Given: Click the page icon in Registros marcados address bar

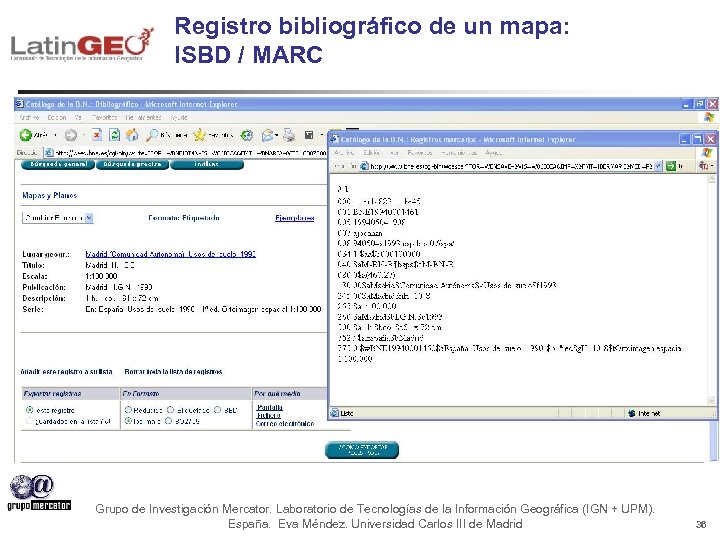Looking at the screenshot, I should click(x=364, y=166).
